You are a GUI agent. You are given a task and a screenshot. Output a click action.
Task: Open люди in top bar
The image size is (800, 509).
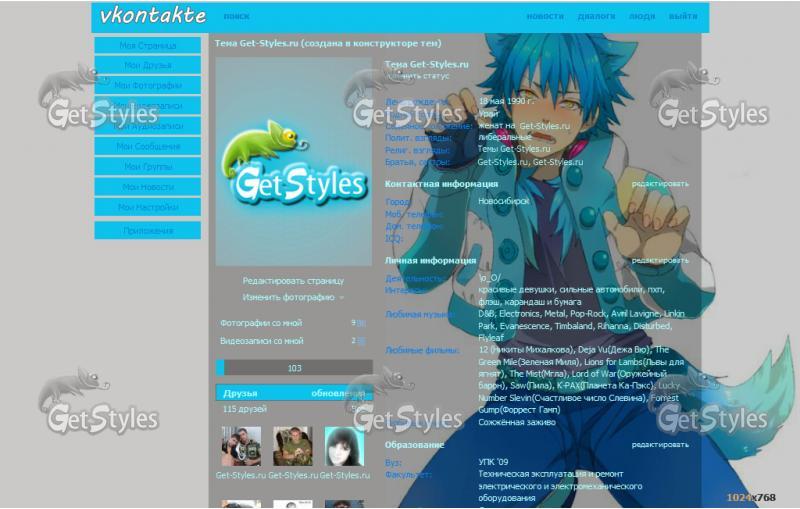coord(642,16)
